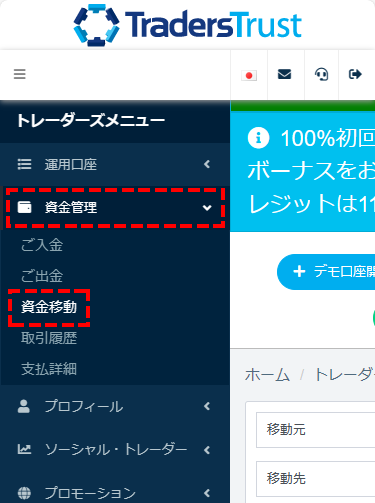Image resolution: width=375 pixels, height=503 pixels.
Task: Click the chart icon beside ソーシャル・トレーダー
Action: (x=24, y=449)
